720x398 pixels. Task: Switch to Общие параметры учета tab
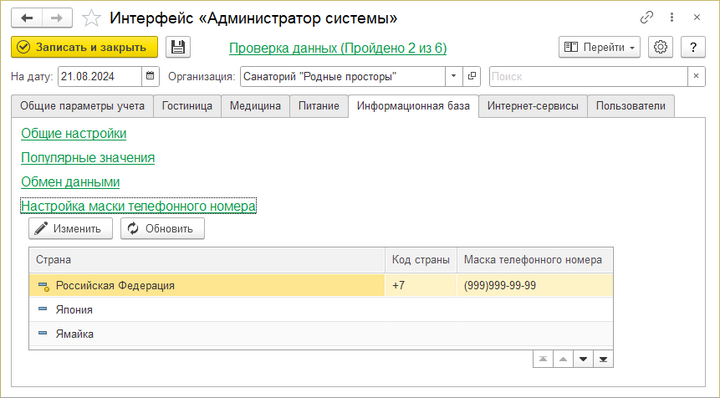tap(82, 106)
